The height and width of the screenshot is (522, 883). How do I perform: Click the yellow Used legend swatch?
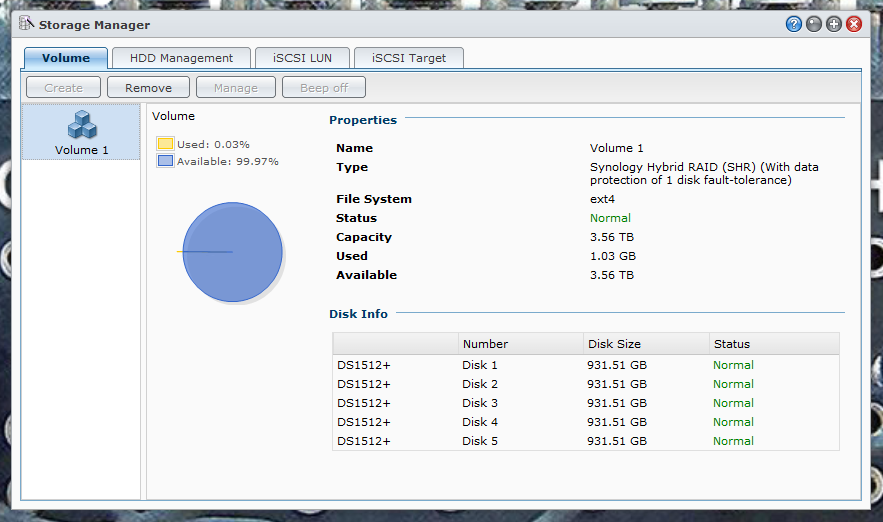tap(166, 144)
